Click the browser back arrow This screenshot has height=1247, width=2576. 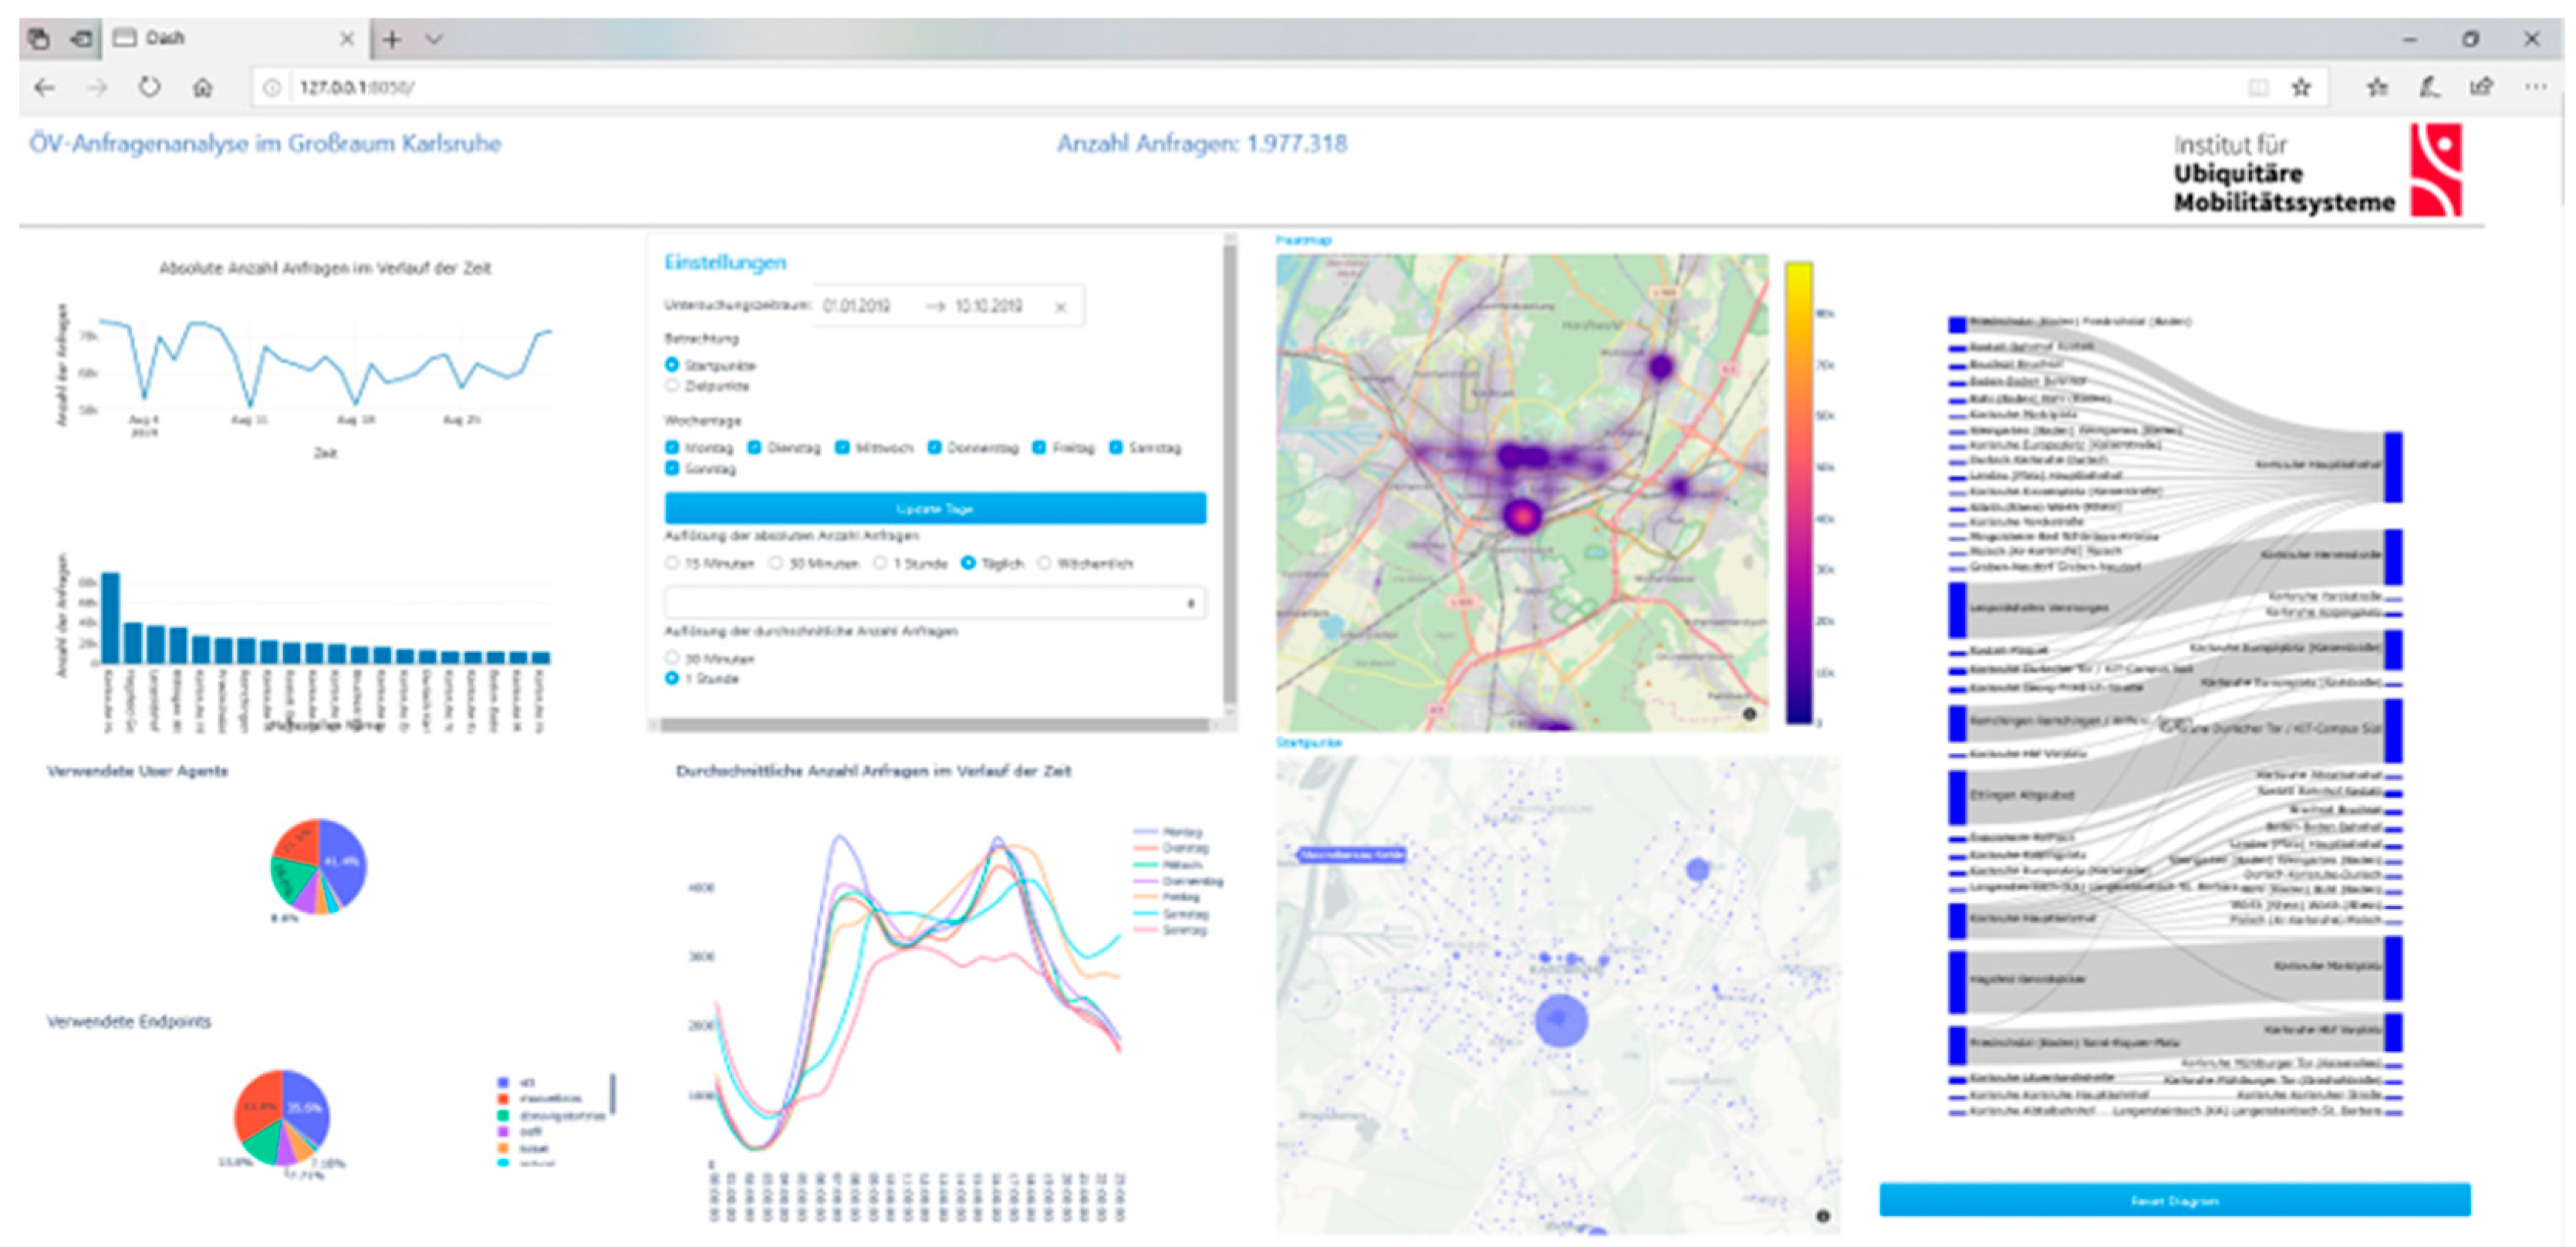(44, 88)
